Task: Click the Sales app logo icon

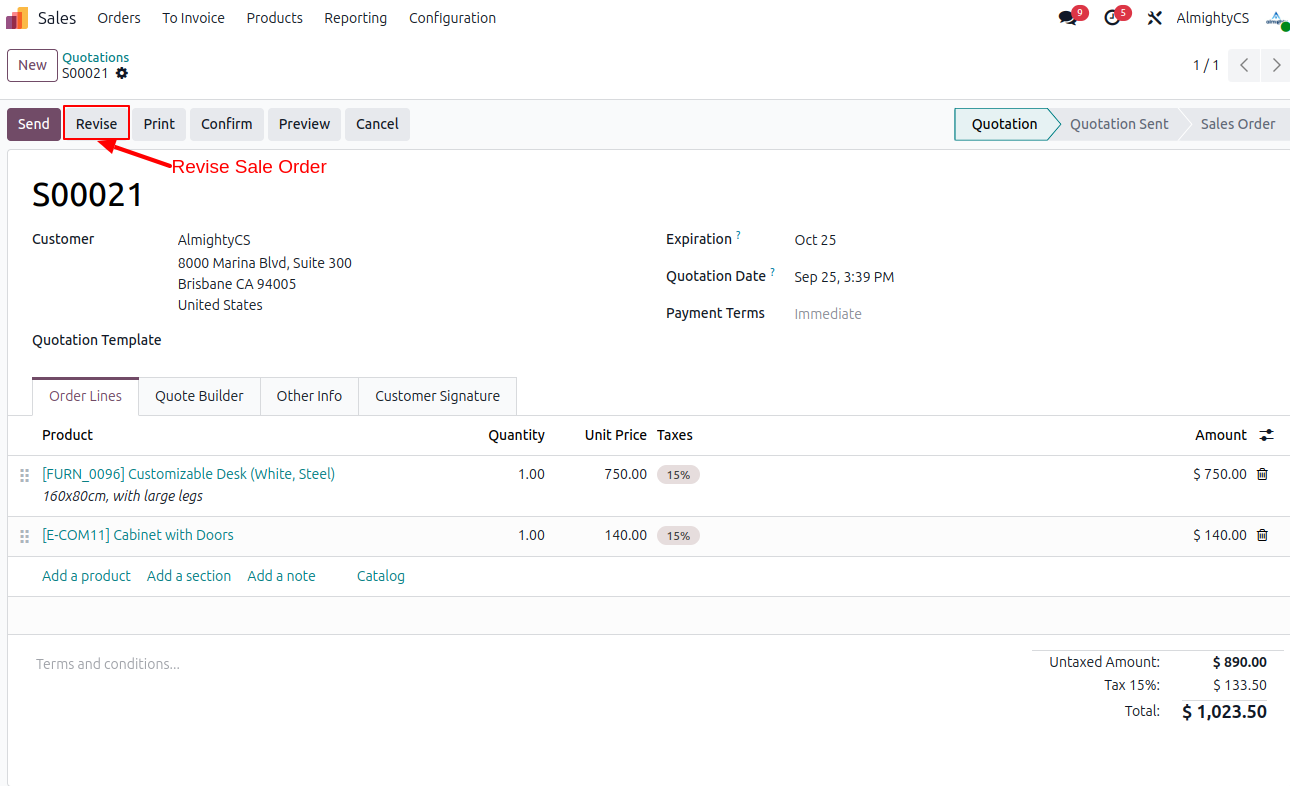Action: point(17,18)
